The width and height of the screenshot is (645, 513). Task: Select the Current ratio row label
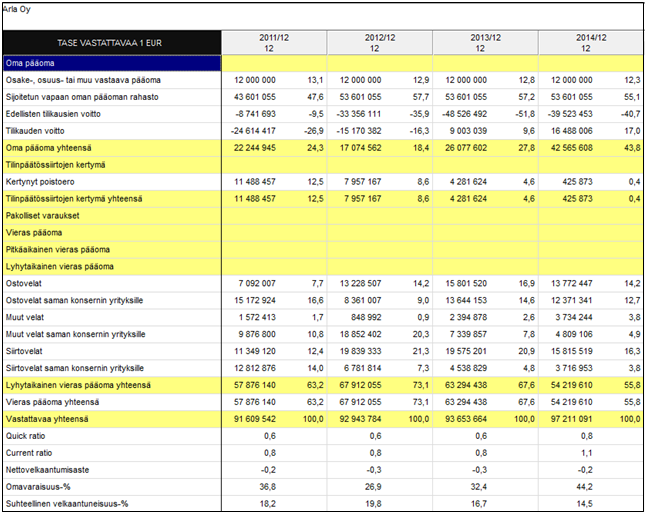[29, 453]
